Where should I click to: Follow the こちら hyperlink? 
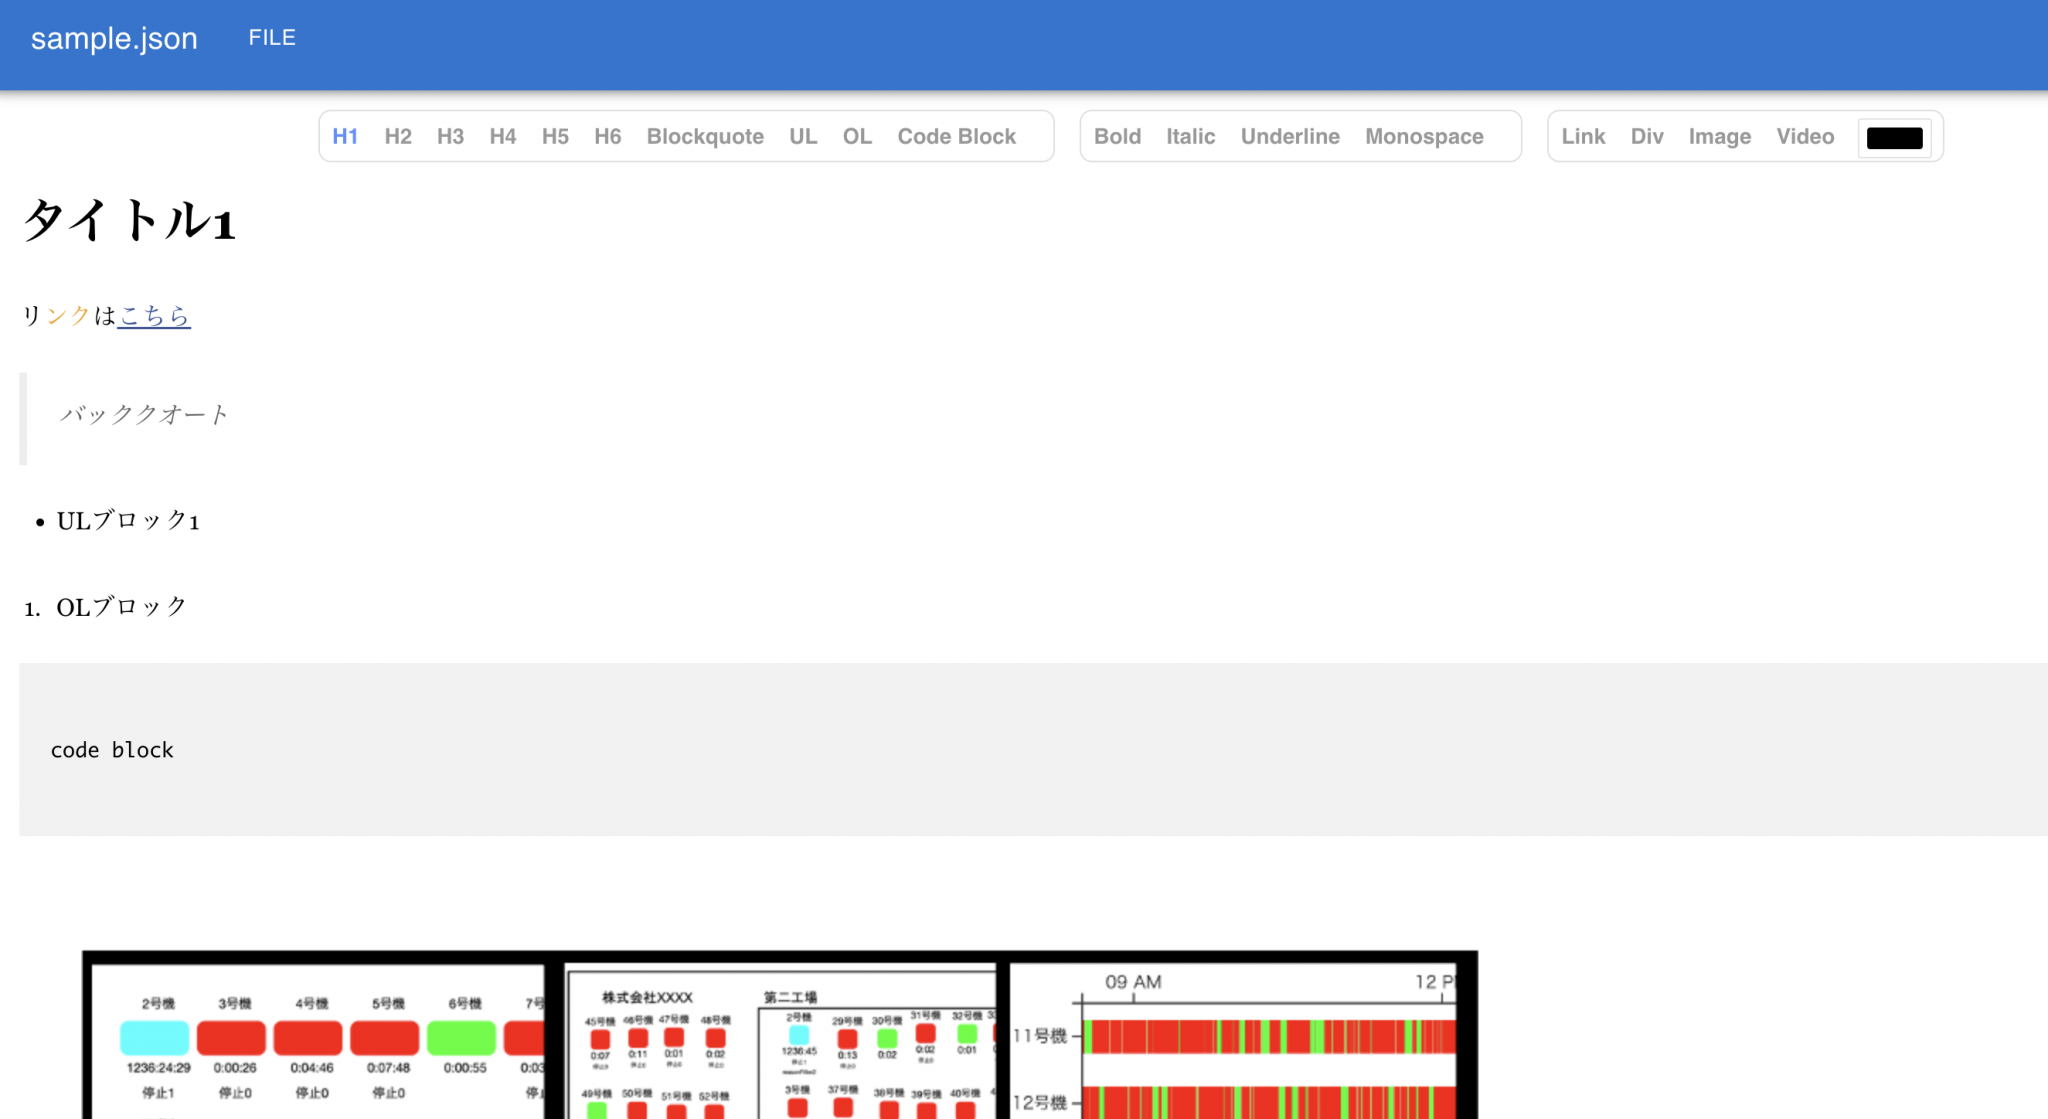pos(154,316)
